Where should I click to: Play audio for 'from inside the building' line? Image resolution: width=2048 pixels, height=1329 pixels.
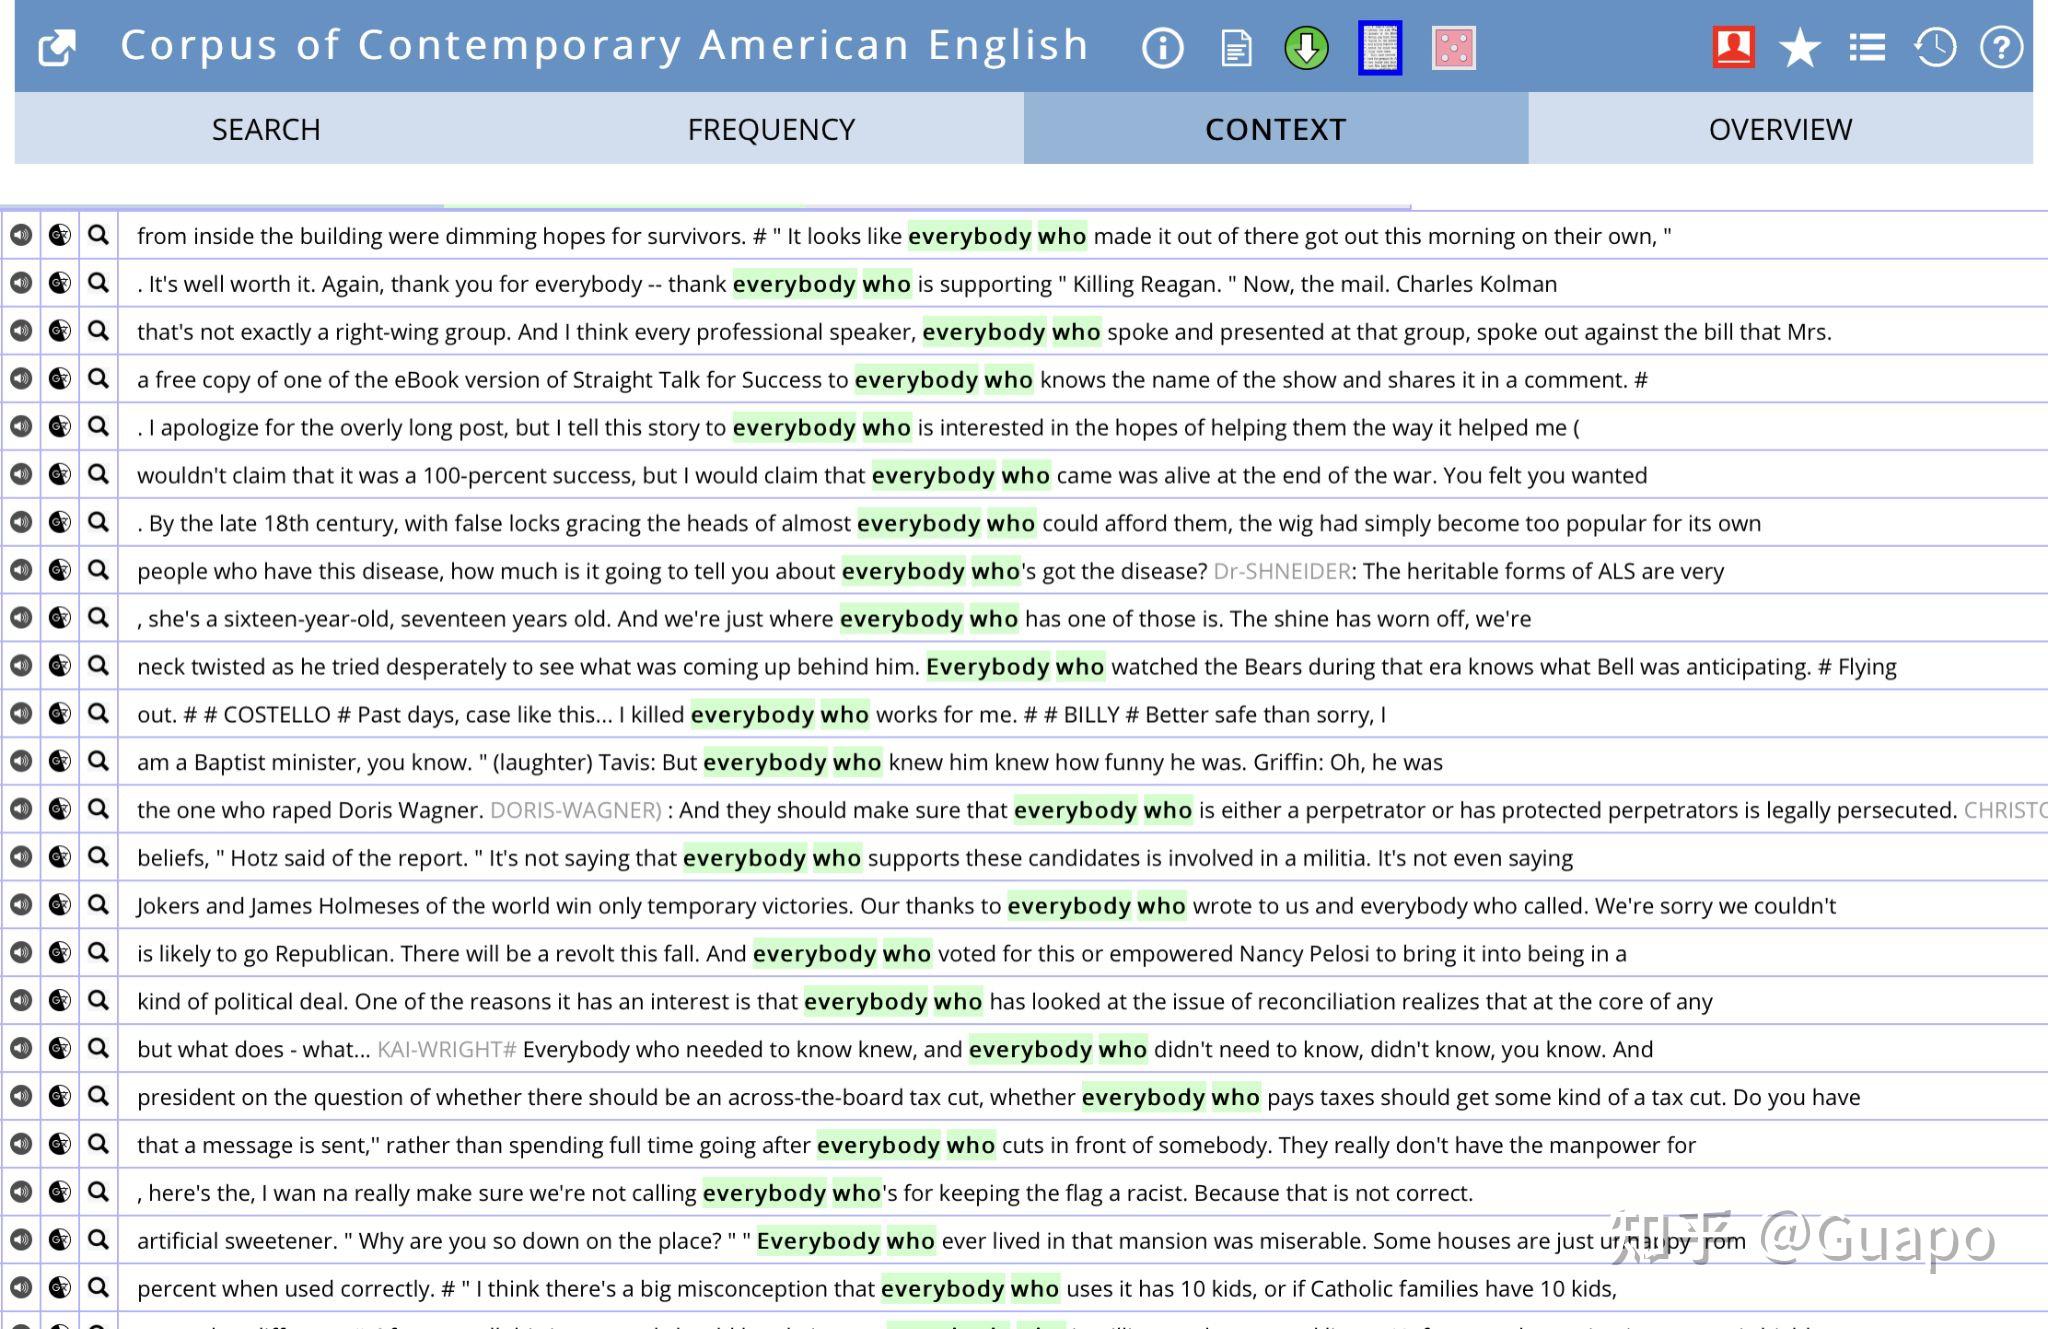point(21,235)
